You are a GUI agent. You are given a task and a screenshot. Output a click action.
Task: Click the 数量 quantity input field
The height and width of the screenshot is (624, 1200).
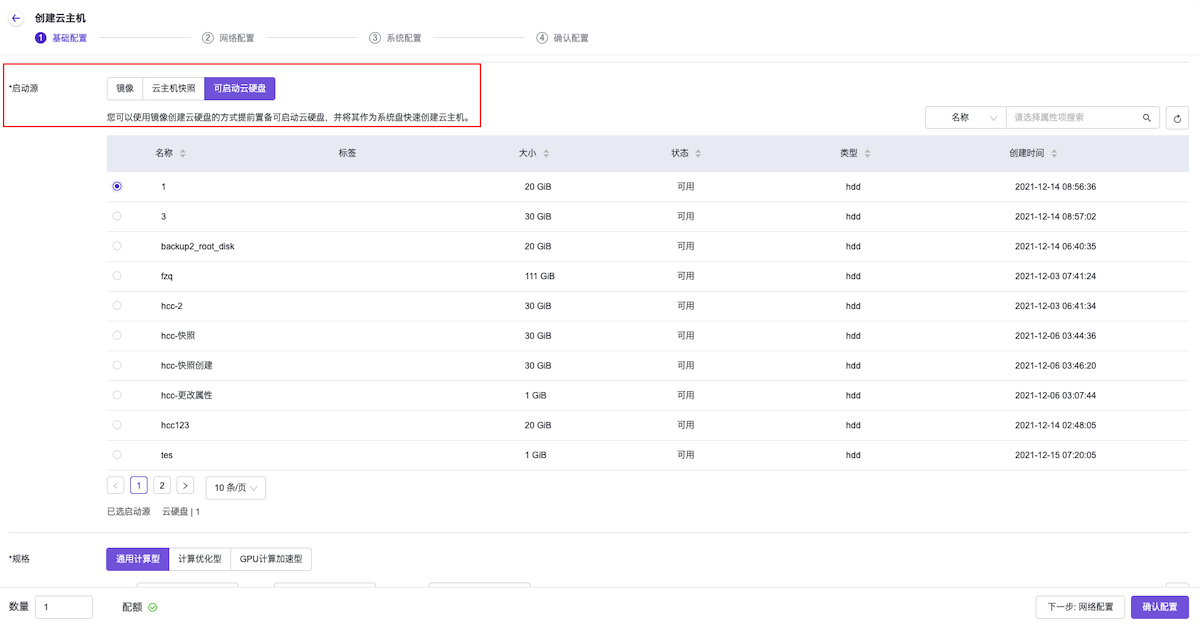pyautogui.click(x=64, y=607)
